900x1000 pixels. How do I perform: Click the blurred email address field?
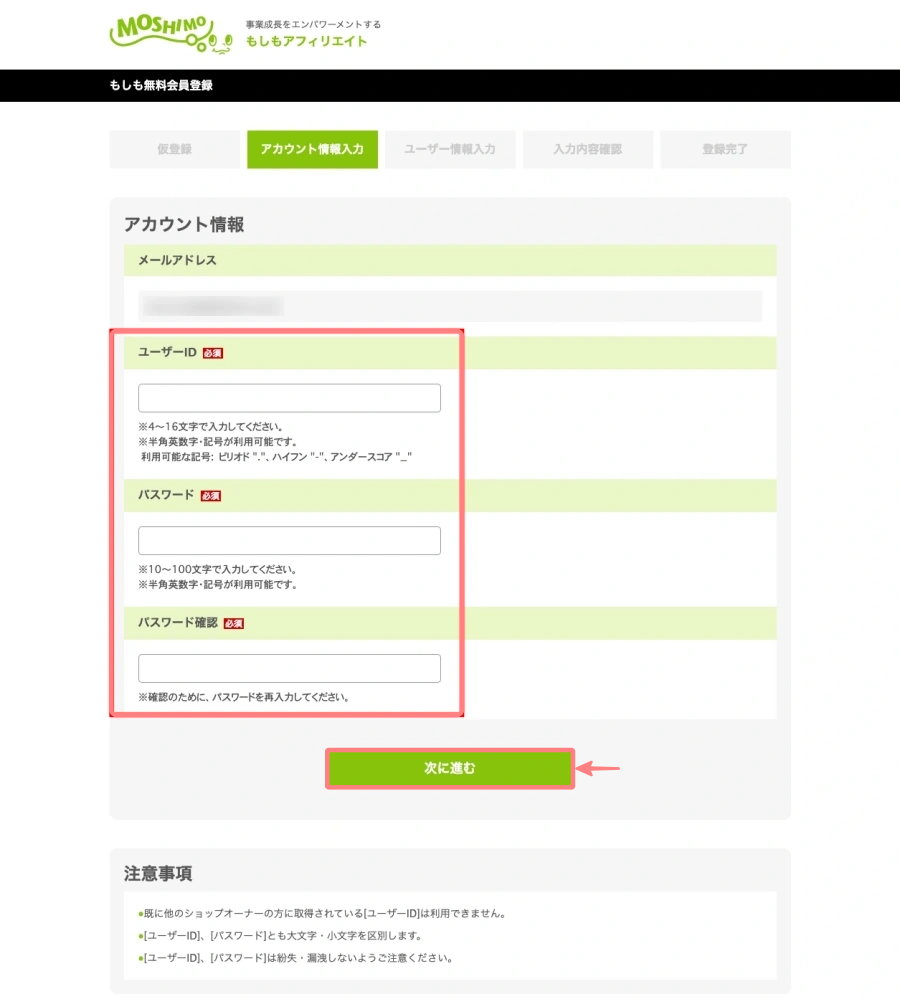450,306
